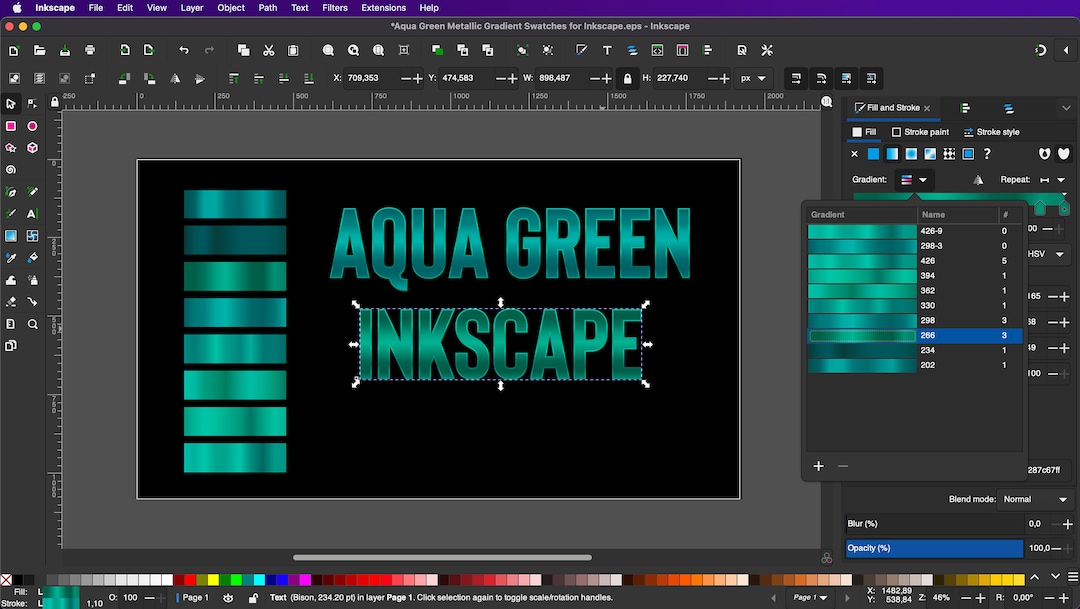Enable pattern fill type
This screenshot has height=609, width=1080.
tap(949, 154)
